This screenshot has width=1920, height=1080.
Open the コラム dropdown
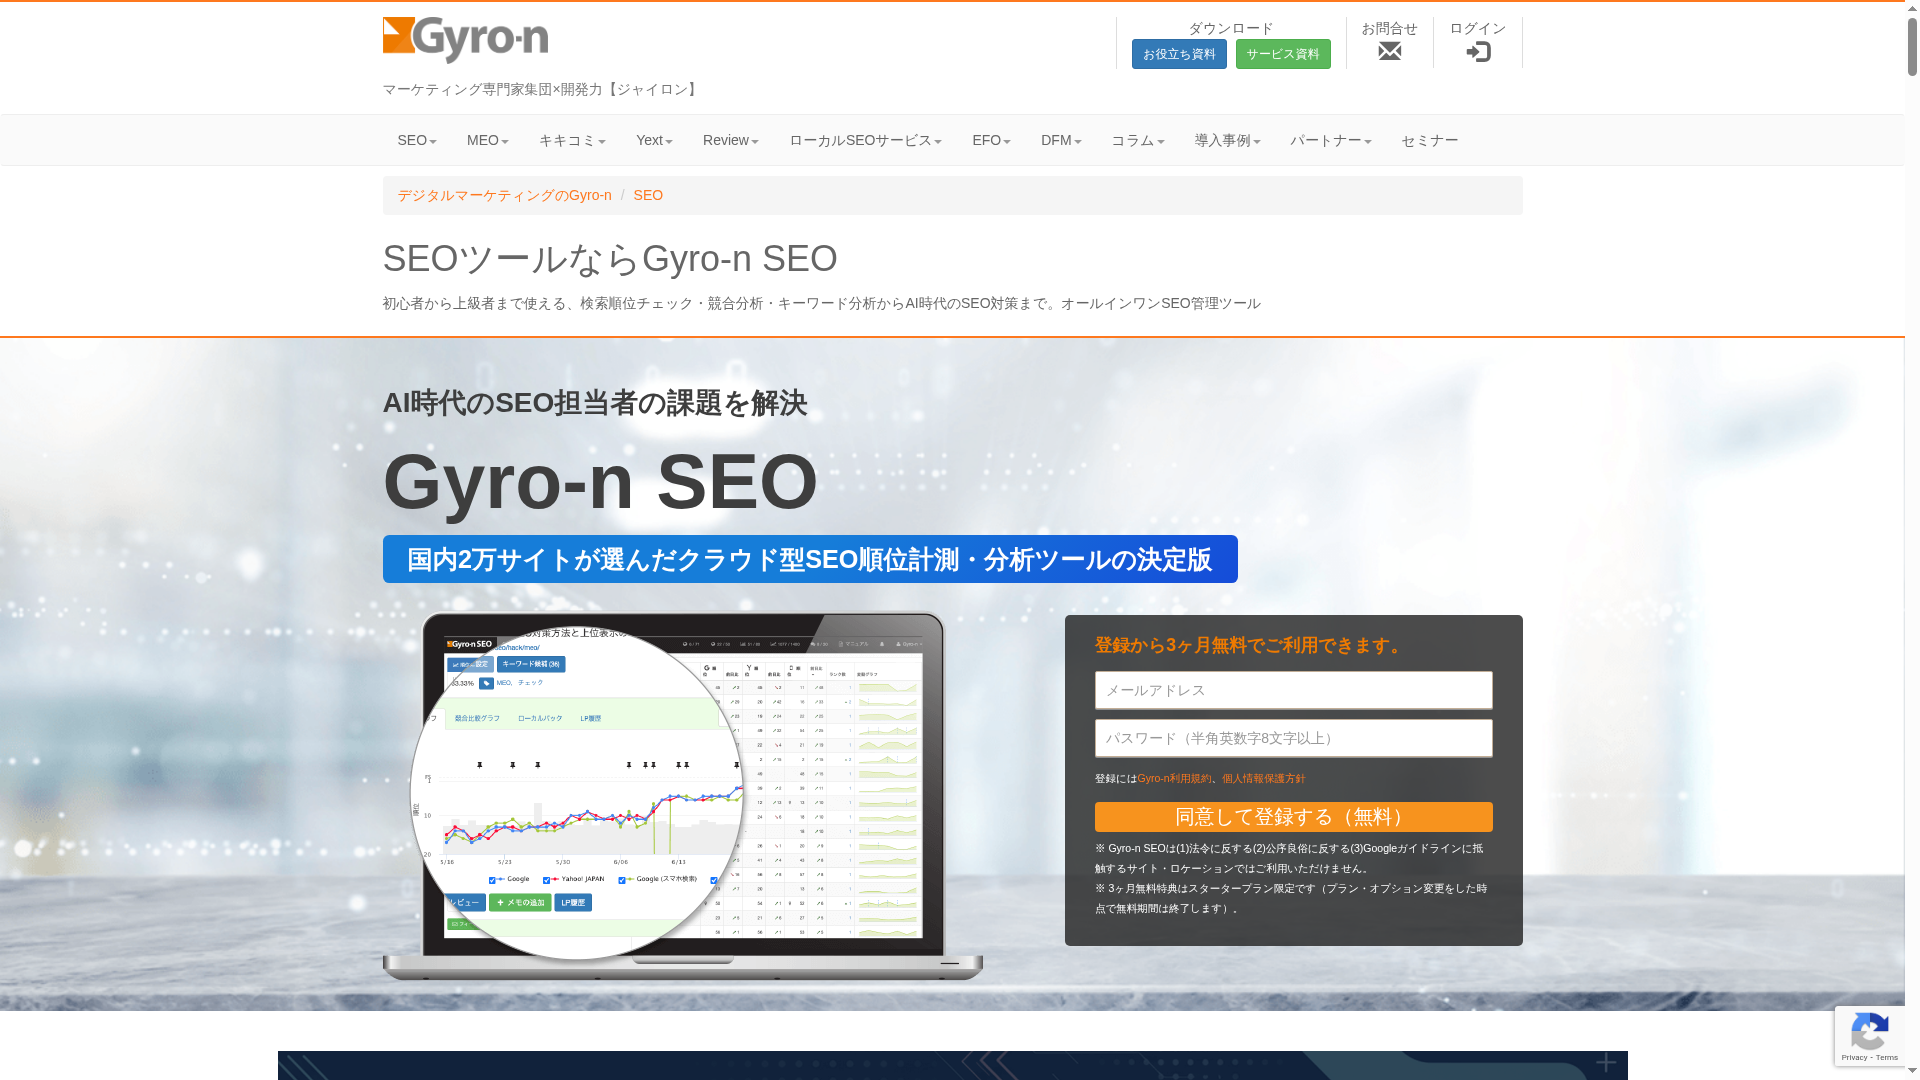point(1138,140)
